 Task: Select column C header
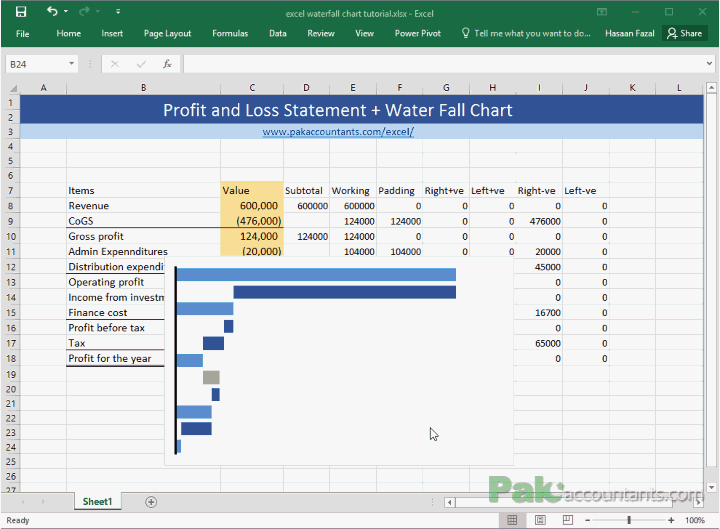pos(252,88)
